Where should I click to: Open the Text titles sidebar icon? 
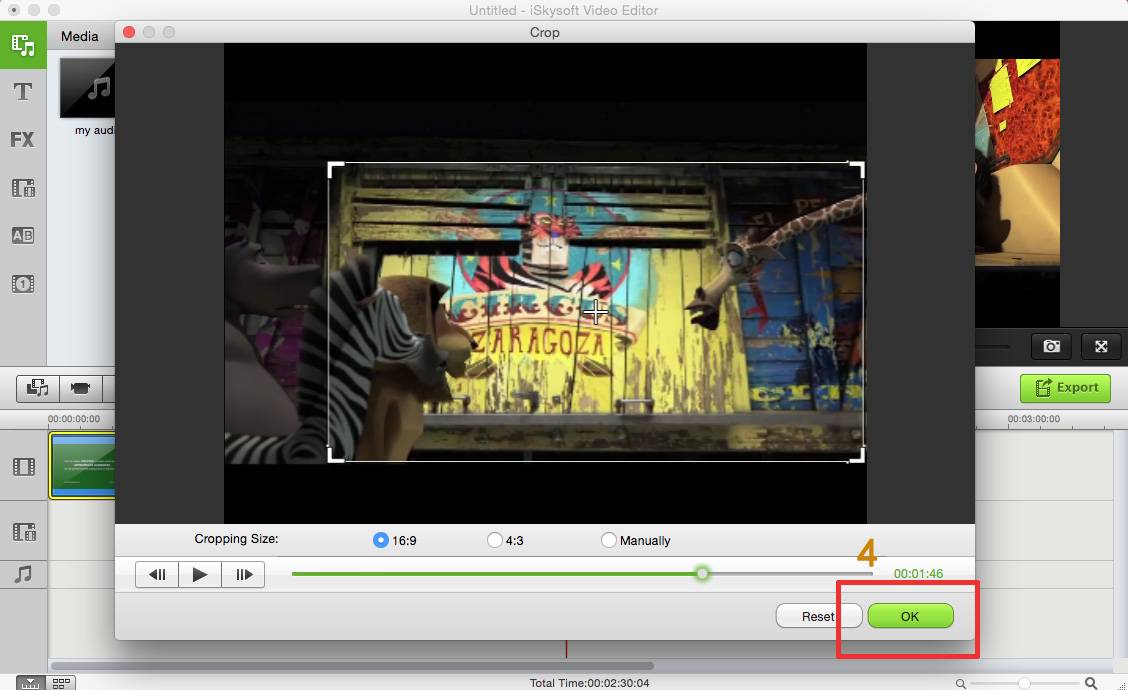tap(23, 92)
